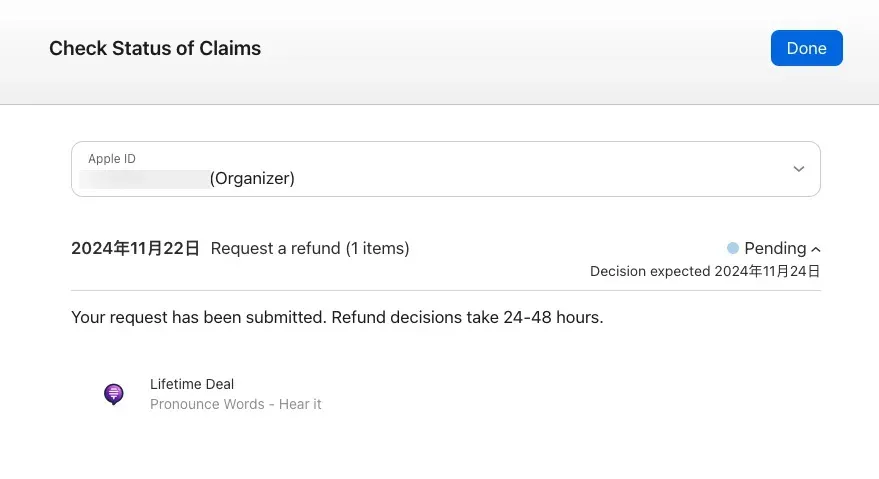Click the purple Pronounce Words app icon
Viewport: 879px width, 479px height.
point(114,394)
